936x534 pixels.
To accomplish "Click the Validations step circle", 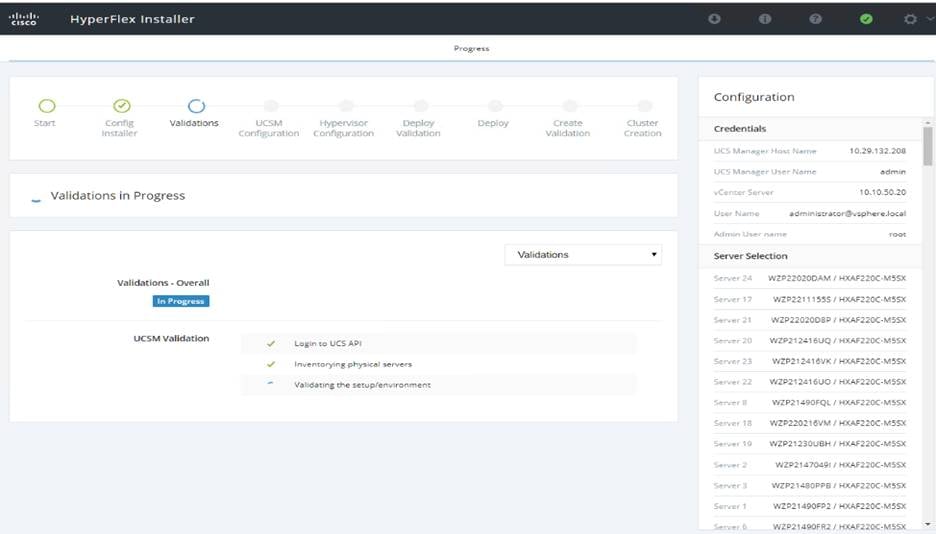I will tap(196, 106).
